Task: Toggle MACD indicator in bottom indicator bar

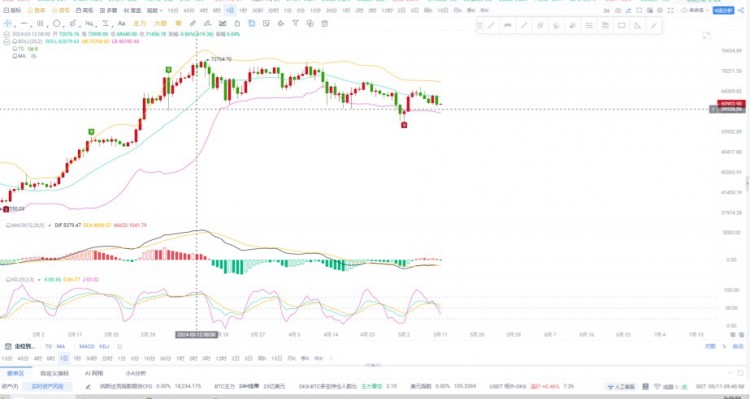Action: 87,346
